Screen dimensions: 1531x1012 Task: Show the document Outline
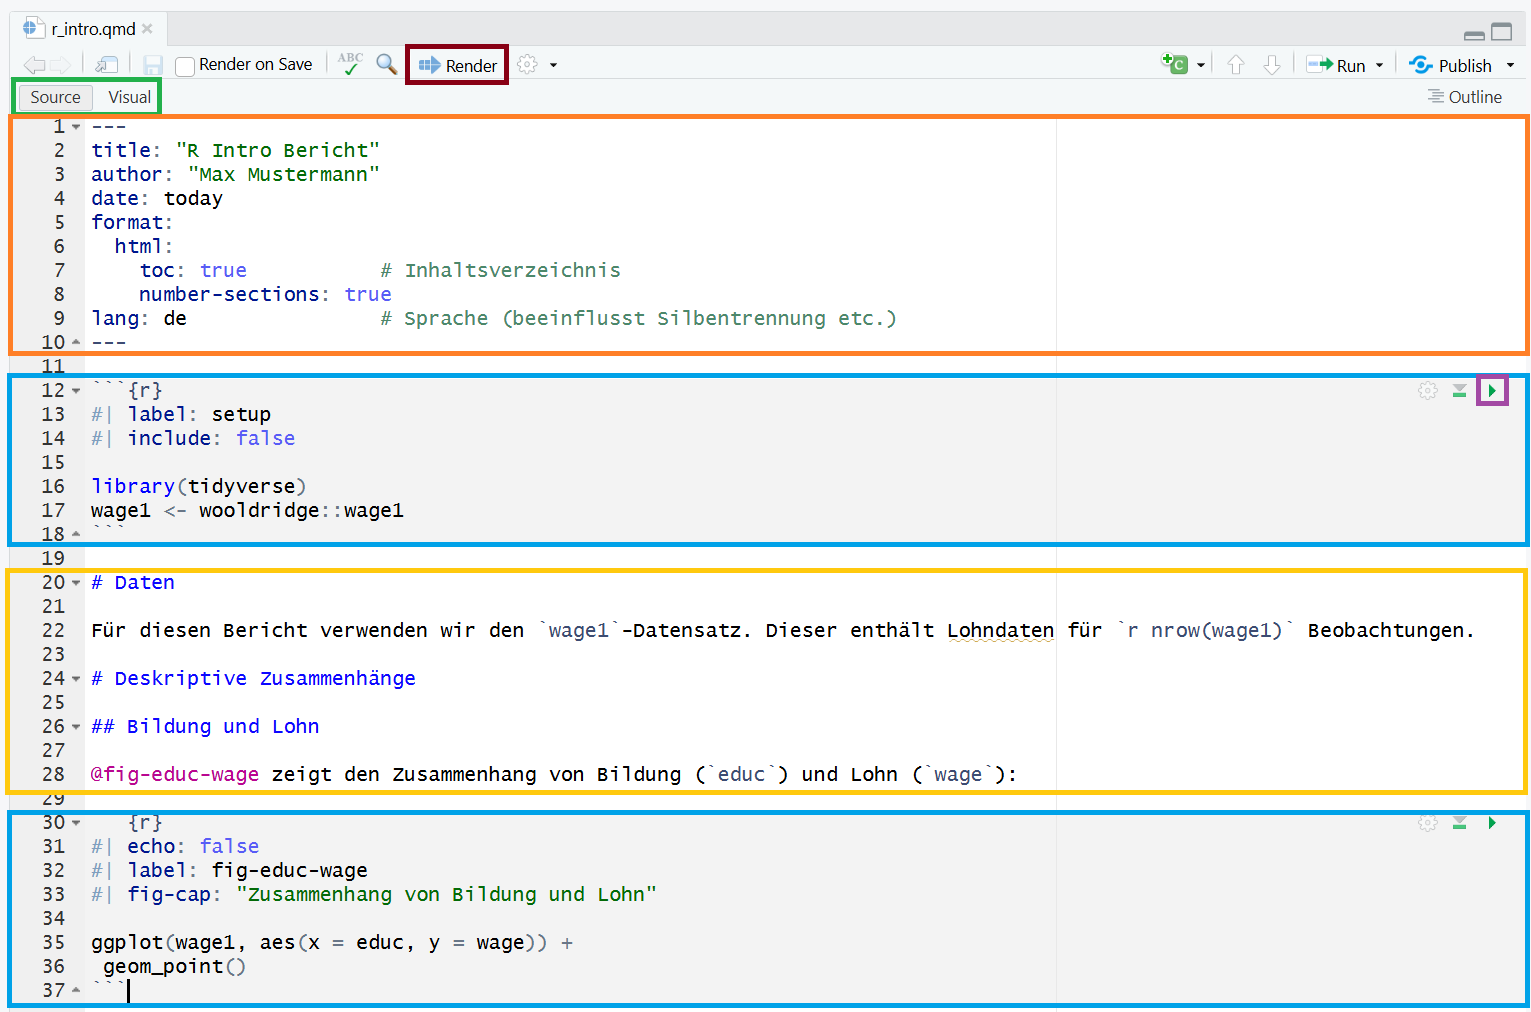tap(1464, 97)
